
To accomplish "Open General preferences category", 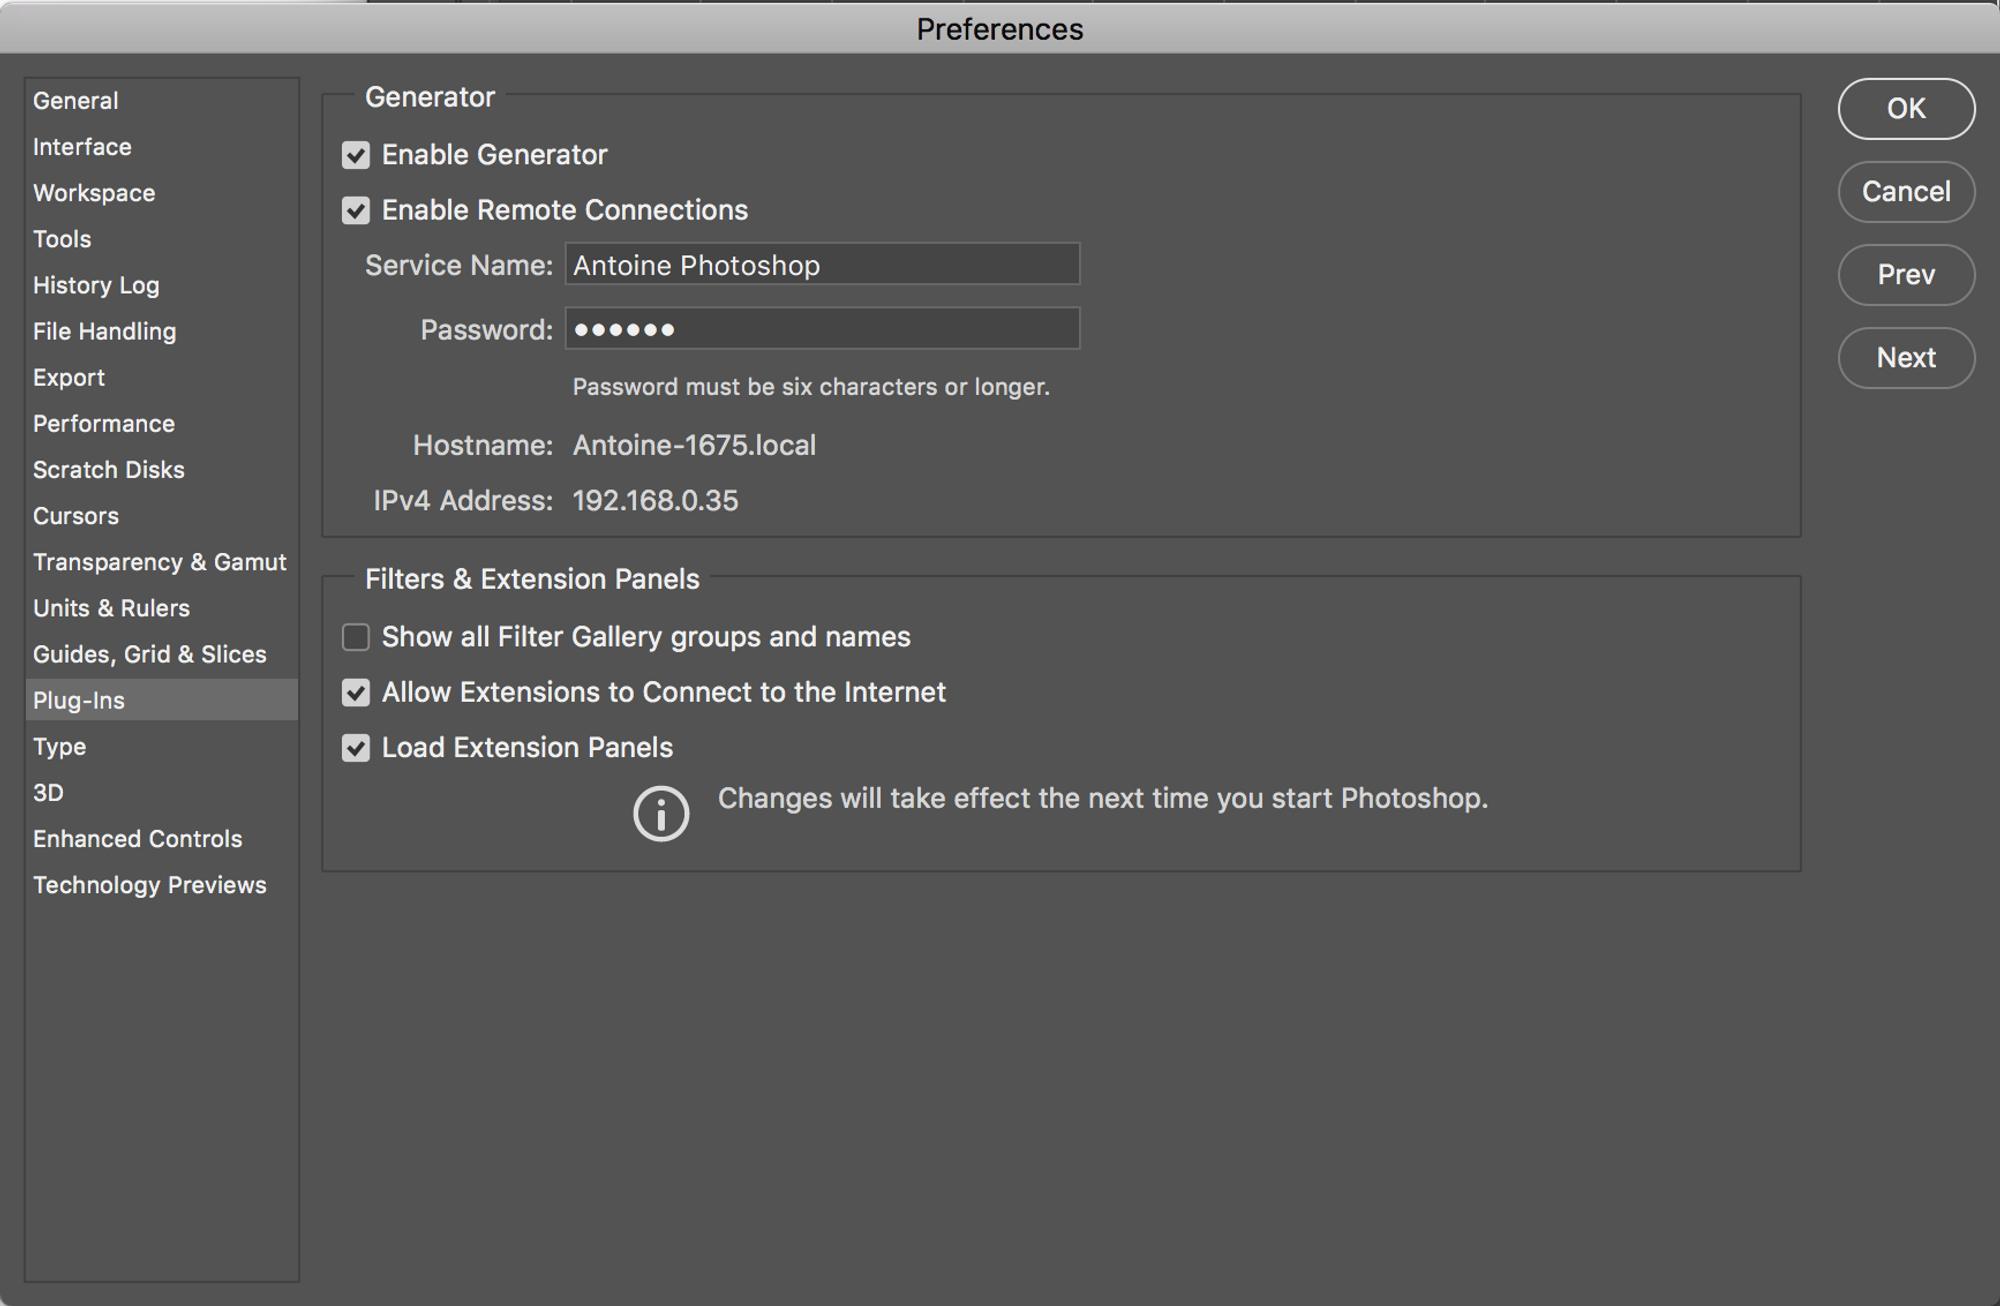I will point(76,101).
